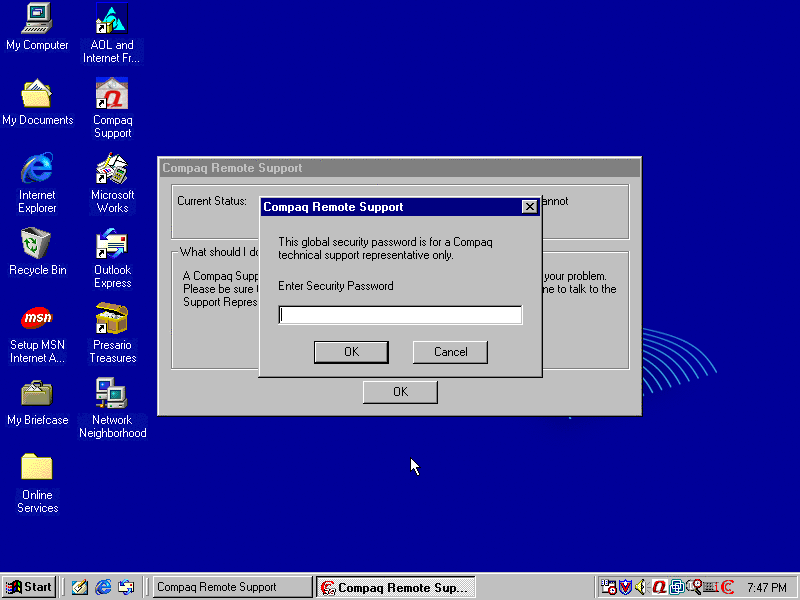Click the teal overlapping-squares tray icon

pyautogui.click(x=677, y=587)
